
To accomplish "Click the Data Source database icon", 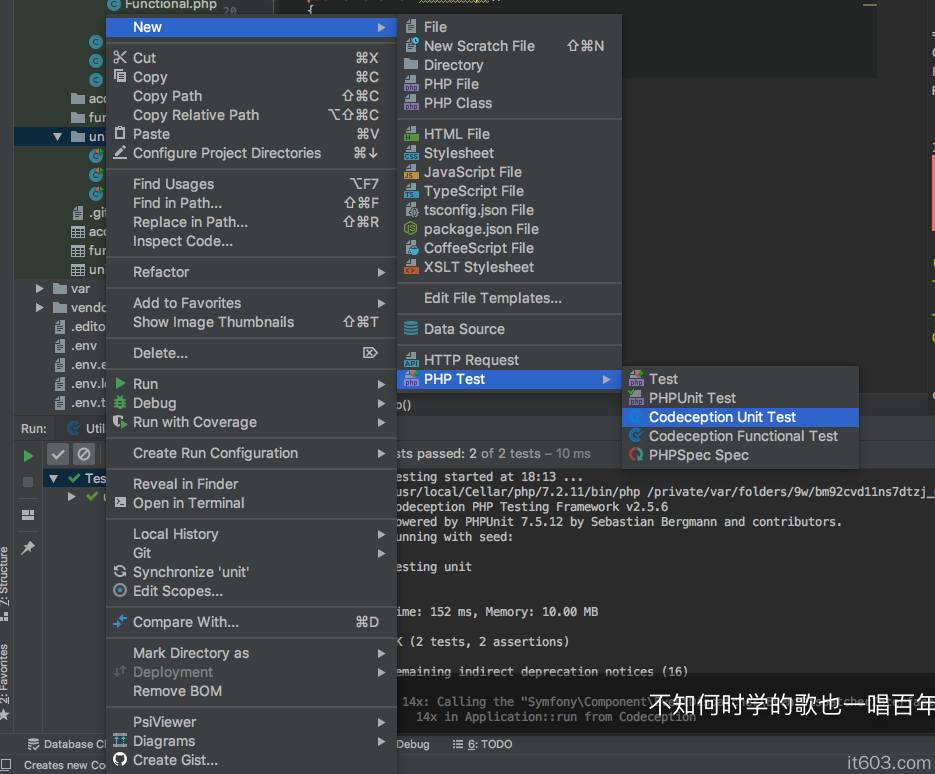I will (x=411, y=329).
